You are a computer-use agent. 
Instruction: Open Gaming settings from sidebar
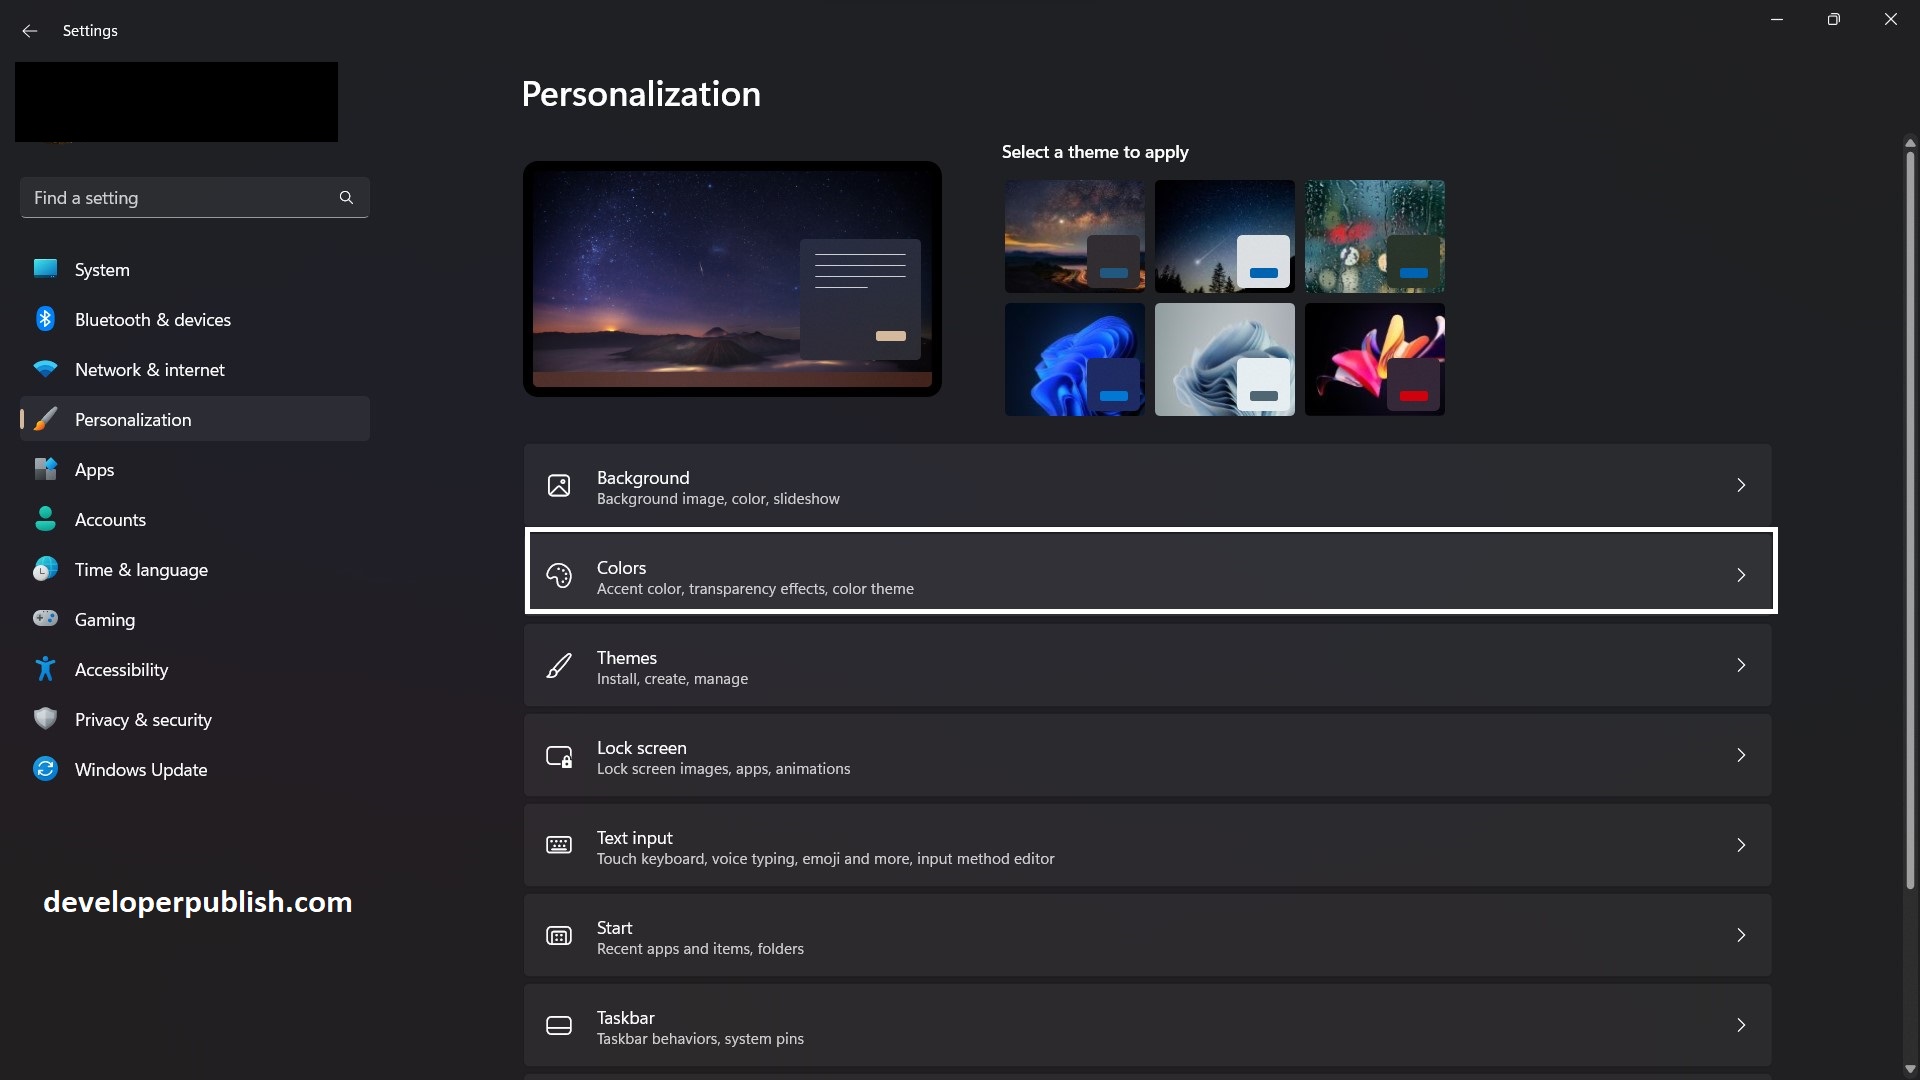(x=104, y=619)
